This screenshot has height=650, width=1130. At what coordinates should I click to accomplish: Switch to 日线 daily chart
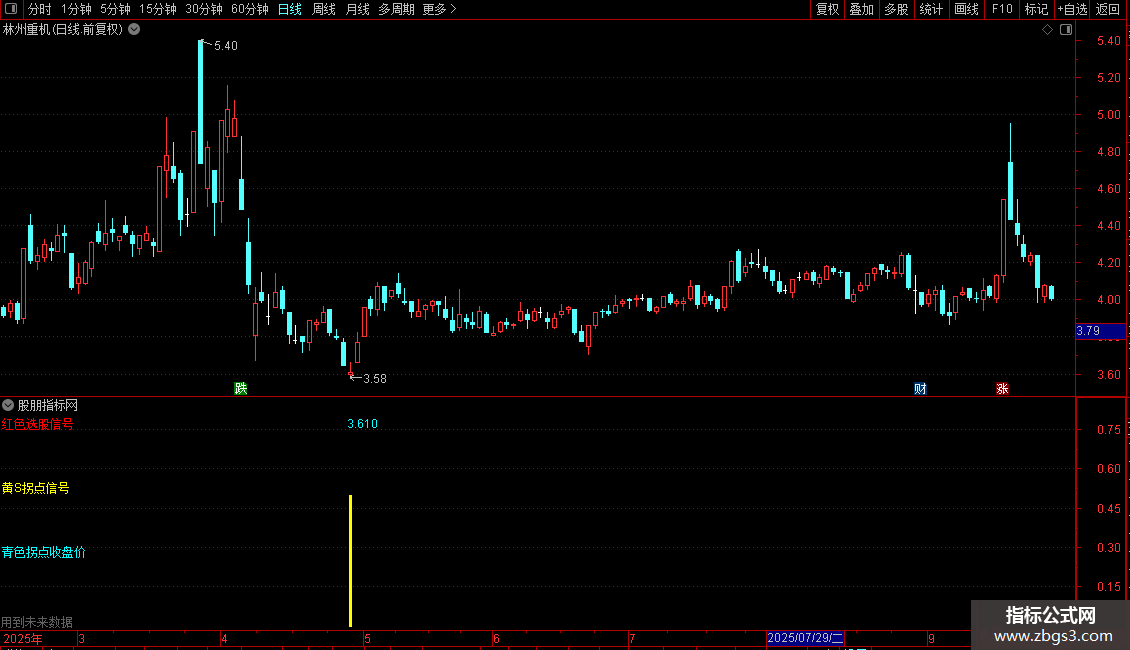(x=290, y=9)
